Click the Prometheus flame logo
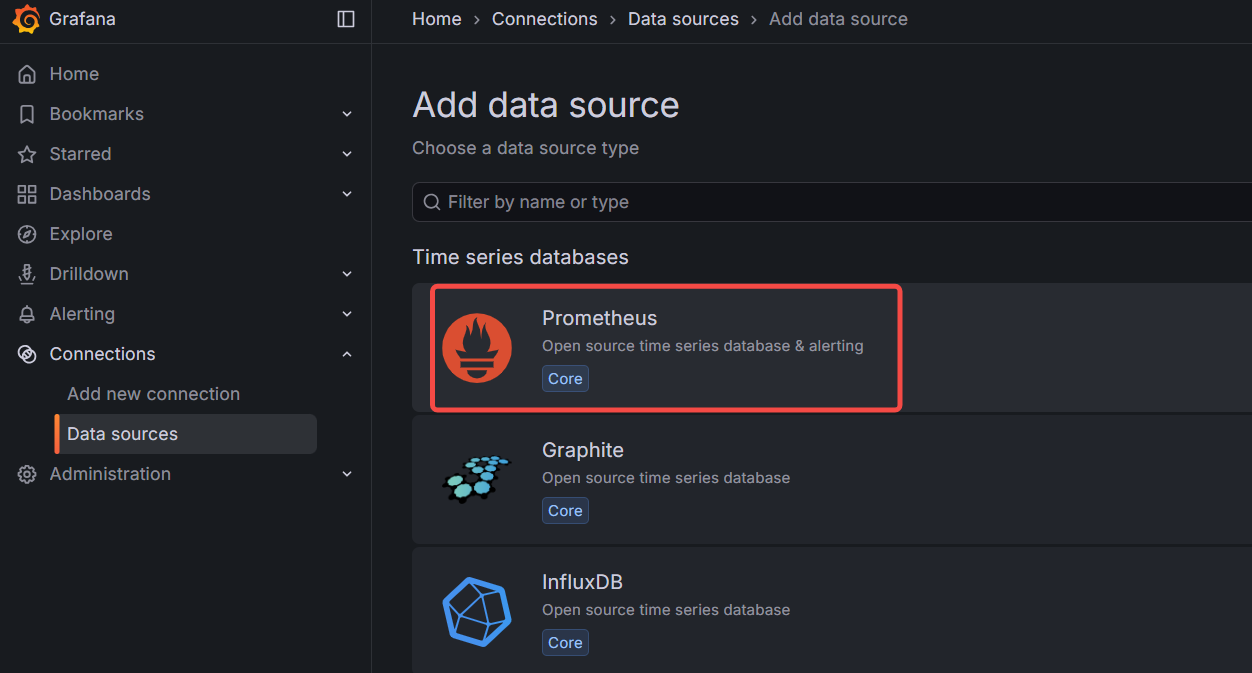The height and width of the screenshot is (673, 1252). (x=477, y=347)
